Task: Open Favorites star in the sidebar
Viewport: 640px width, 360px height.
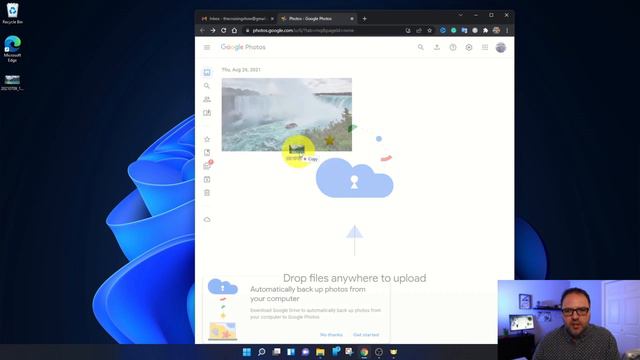Action: point(207,139)
